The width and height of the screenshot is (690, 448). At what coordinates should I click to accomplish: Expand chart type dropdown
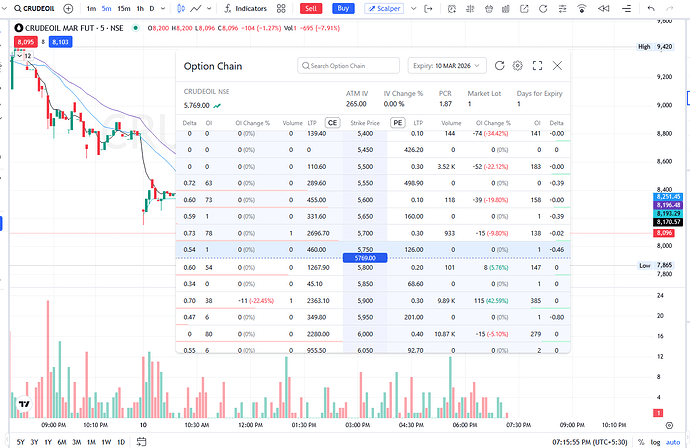coord(209,8)
